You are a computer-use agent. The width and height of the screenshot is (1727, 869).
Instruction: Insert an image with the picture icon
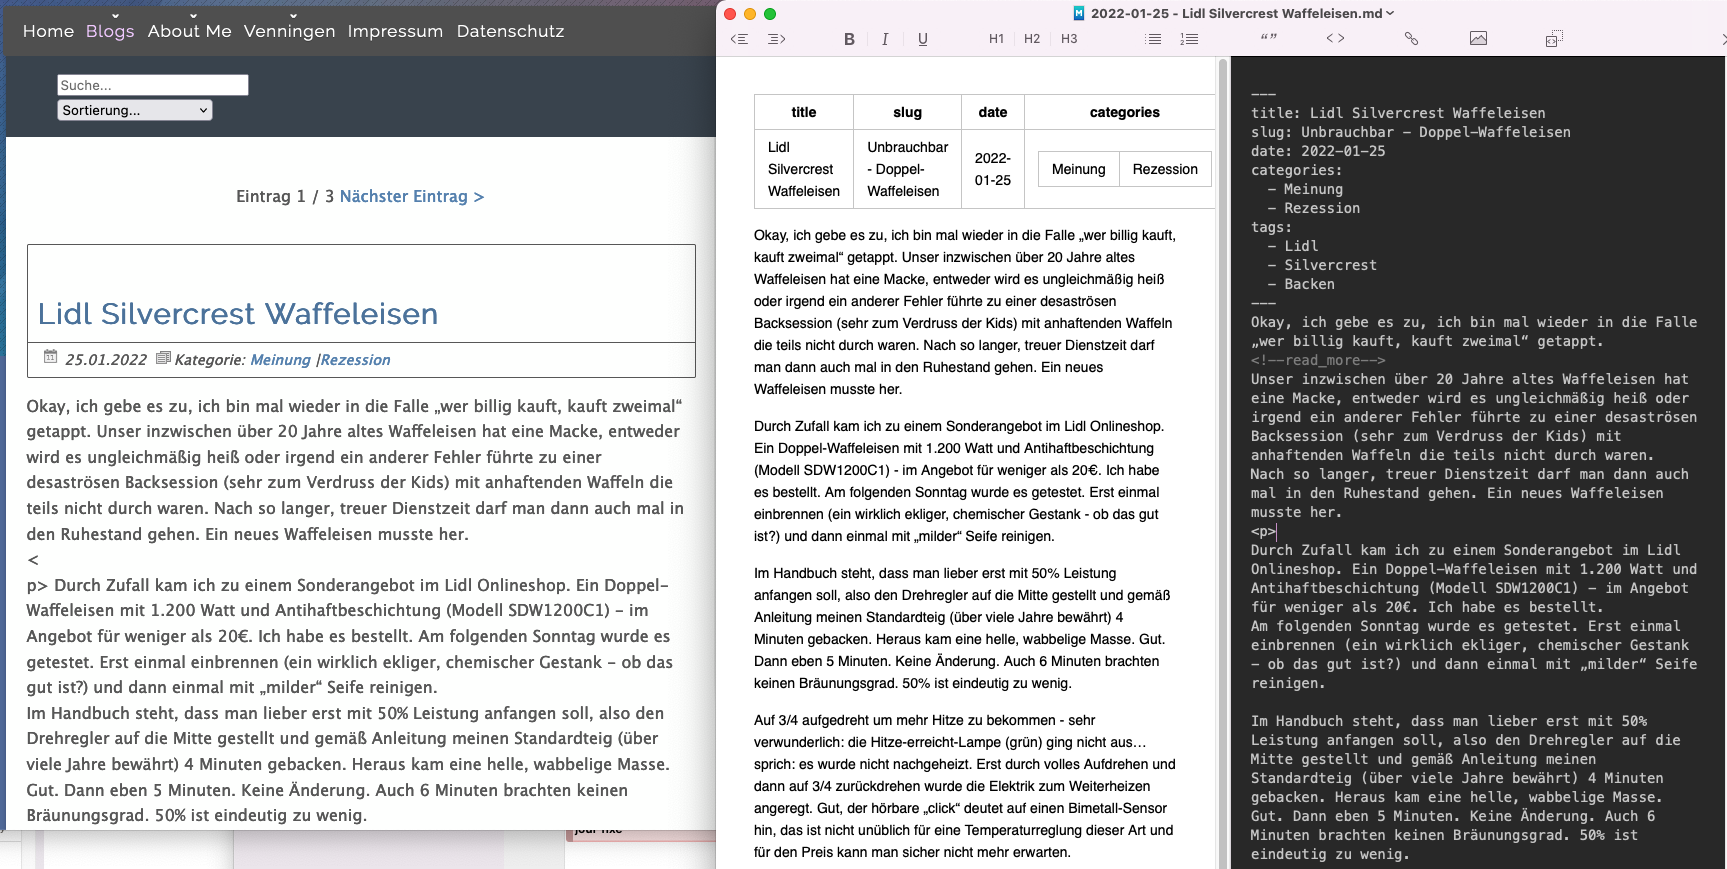(1478, 38)
